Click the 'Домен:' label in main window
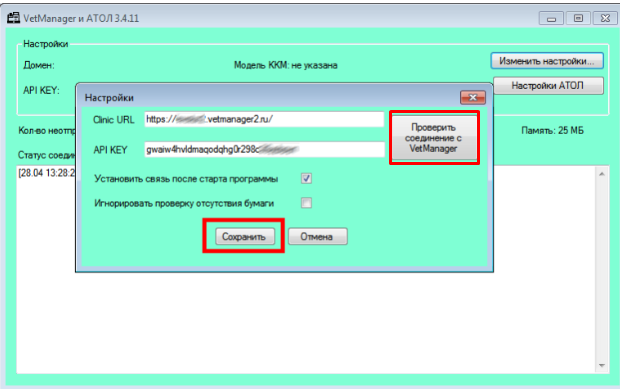The height and width of the screenshot is (389, 620). (39, 65)
